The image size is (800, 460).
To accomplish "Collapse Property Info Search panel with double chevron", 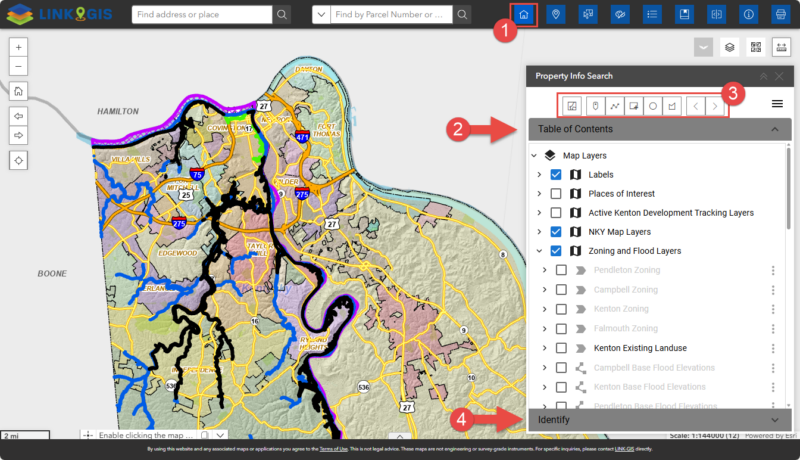I will tap(764, 76).
